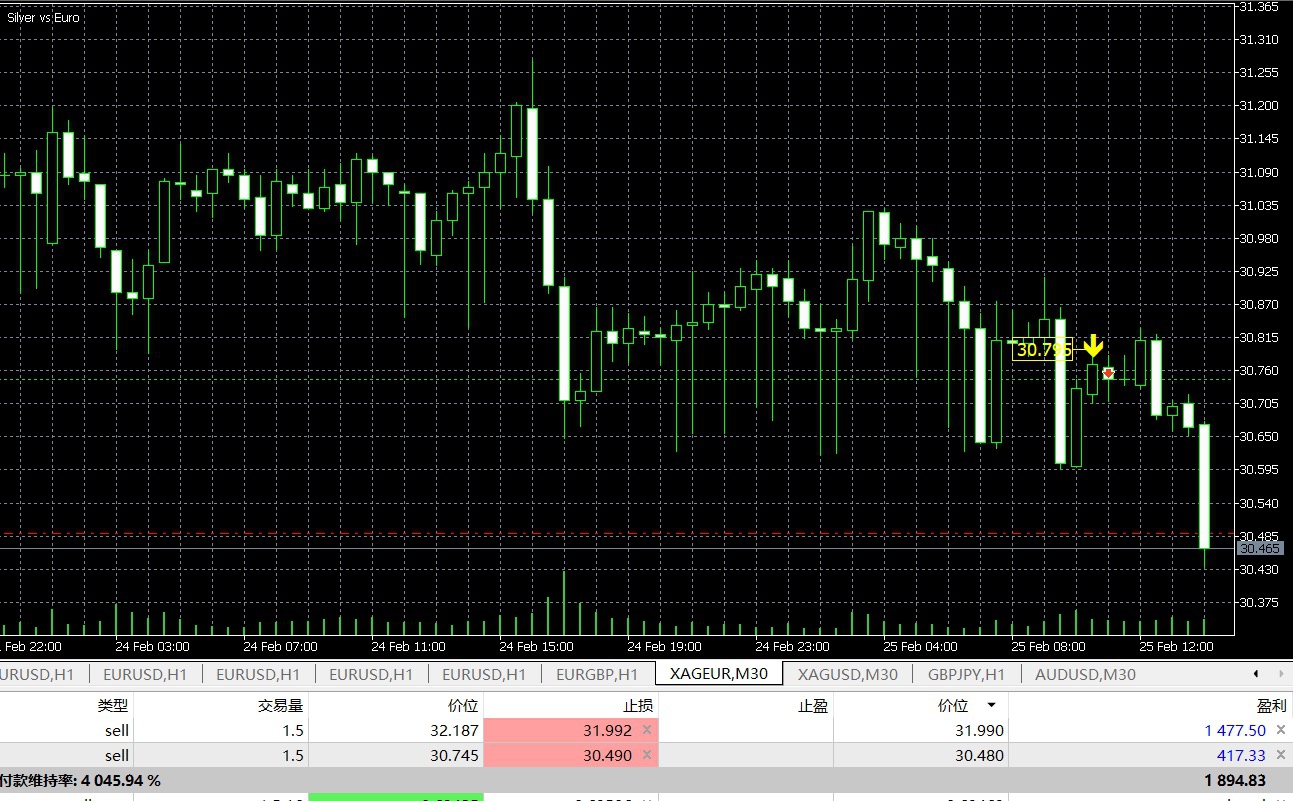Switch to the EURGBP,H1 chart tab
The height and width of the screenshot is (801, 1293).
point(597,674)
